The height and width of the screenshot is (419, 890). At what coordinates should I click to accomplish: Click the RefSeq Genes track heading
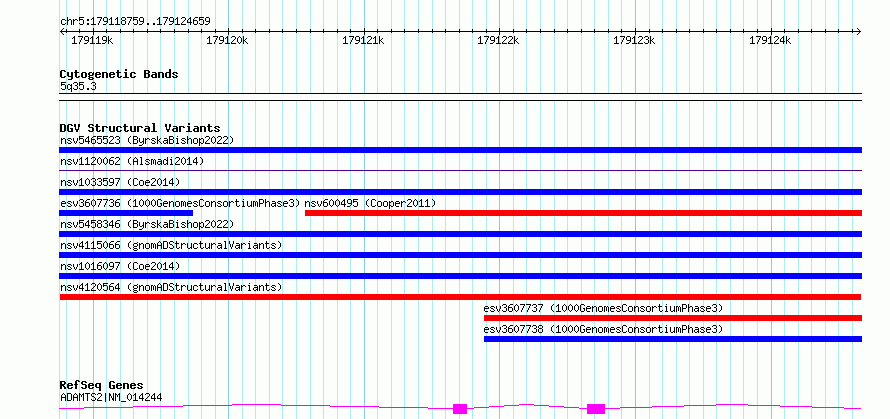click(101, 386)
